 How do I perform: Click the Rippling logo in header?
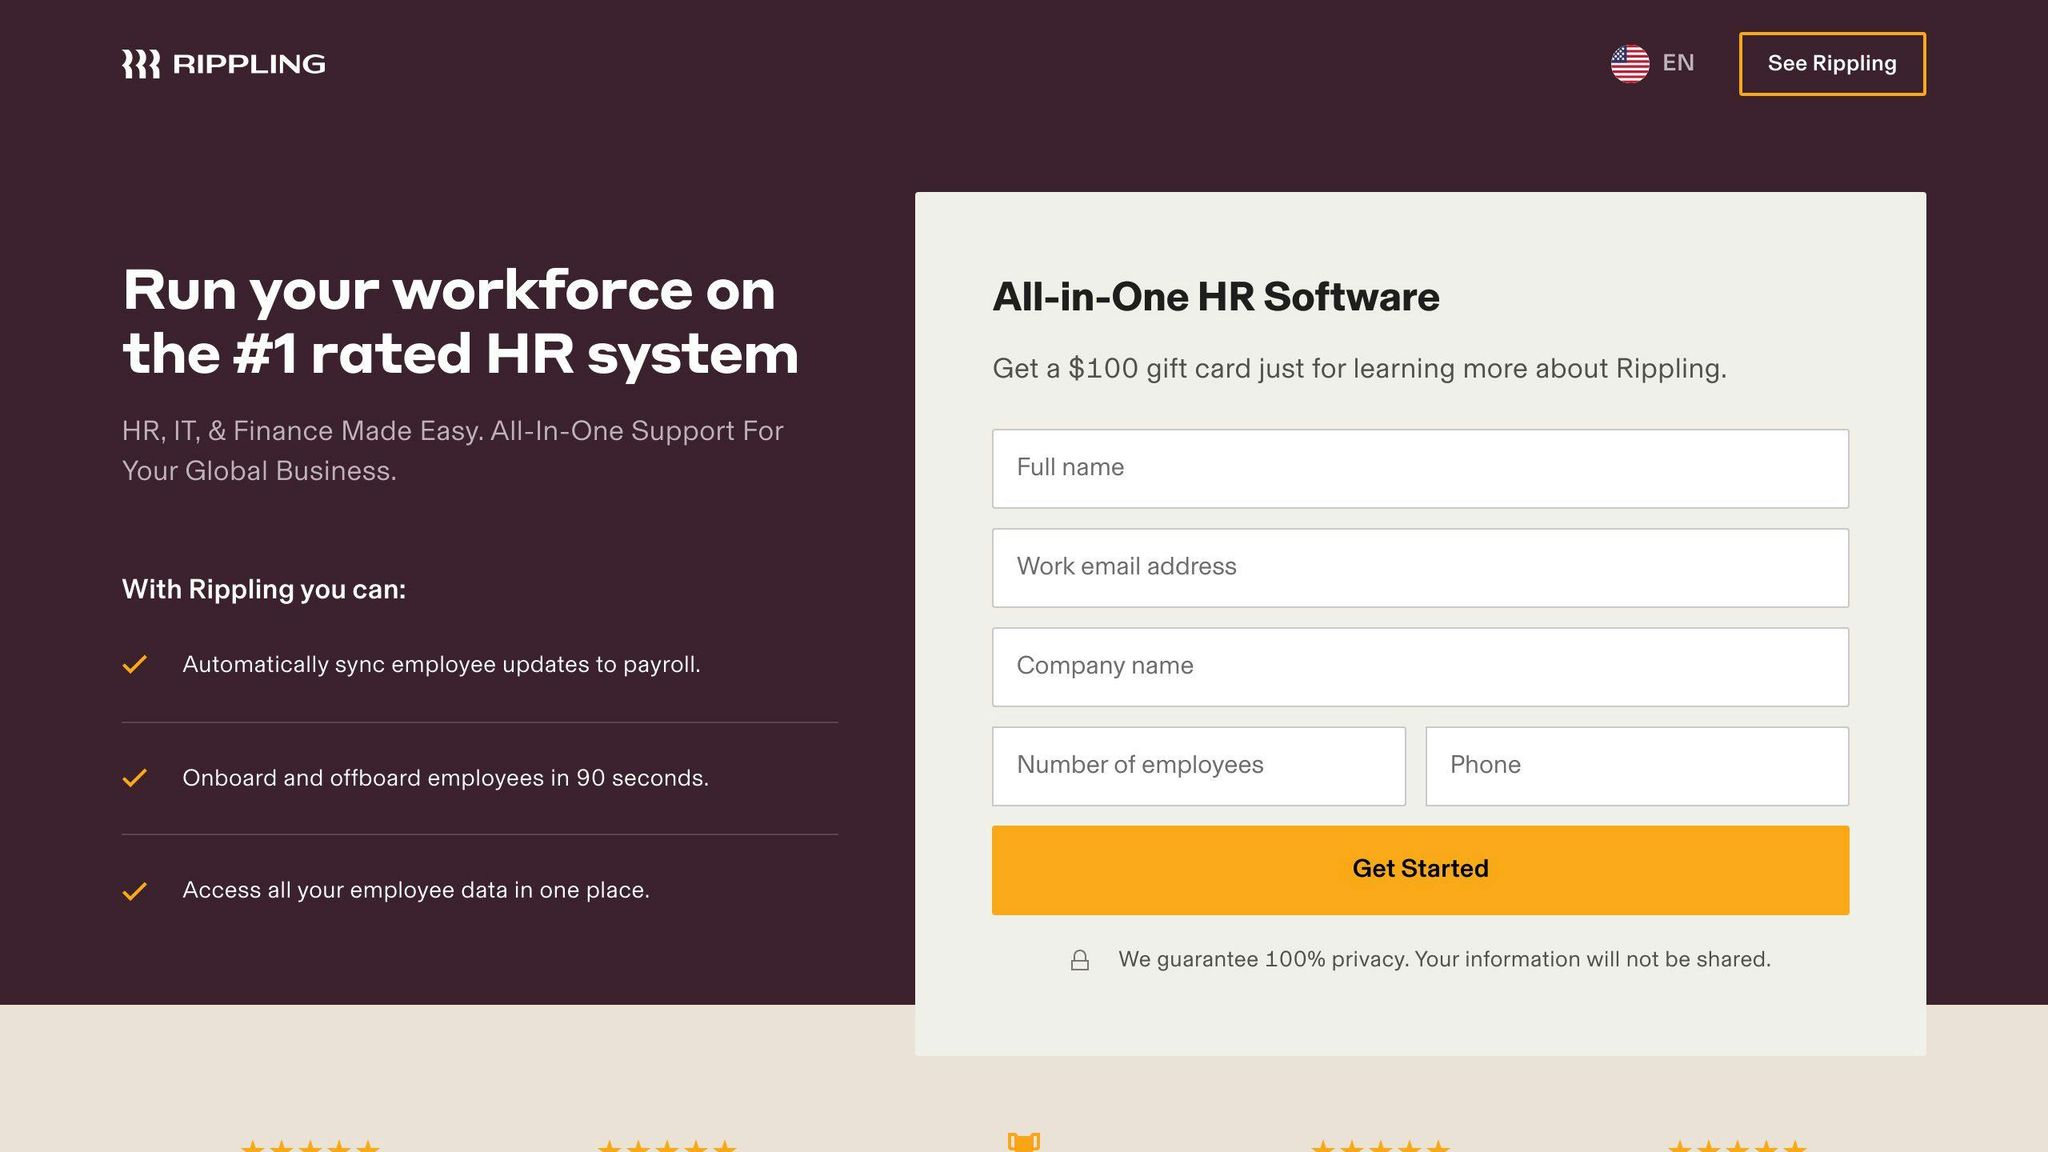pyautogui.click(x=223, y=64)
